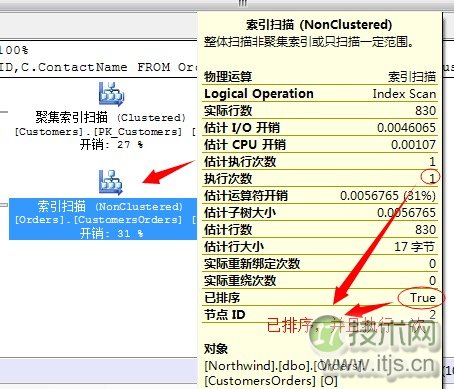This screenshot has width=454, height=389.
Task: Click the 已排序 True value
Action: (422, 298)
